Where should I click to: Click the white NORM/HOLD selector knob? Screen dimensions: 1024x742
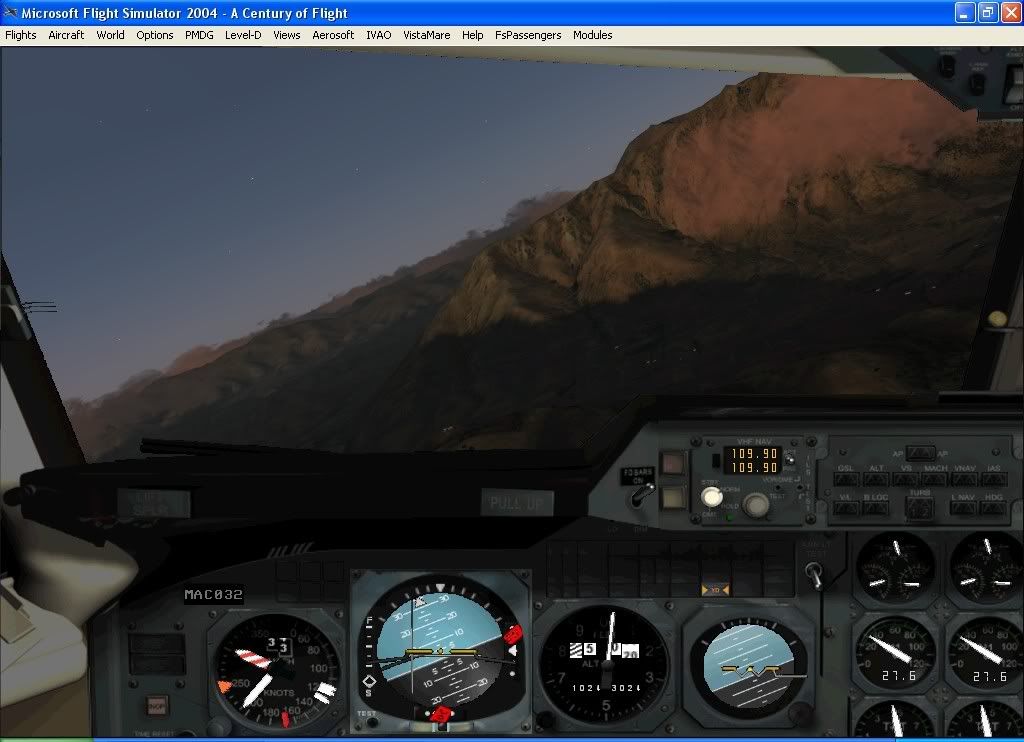[x=711, y=497]
